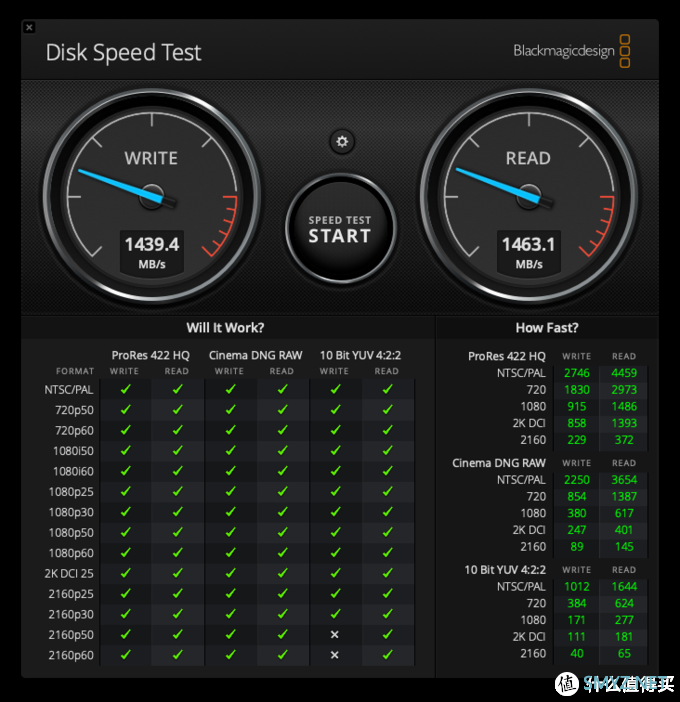Click ProRes 1080 read value 1486
Image resolution: width=680 pixels, height=702 pixels.
(x=624, y=407)
